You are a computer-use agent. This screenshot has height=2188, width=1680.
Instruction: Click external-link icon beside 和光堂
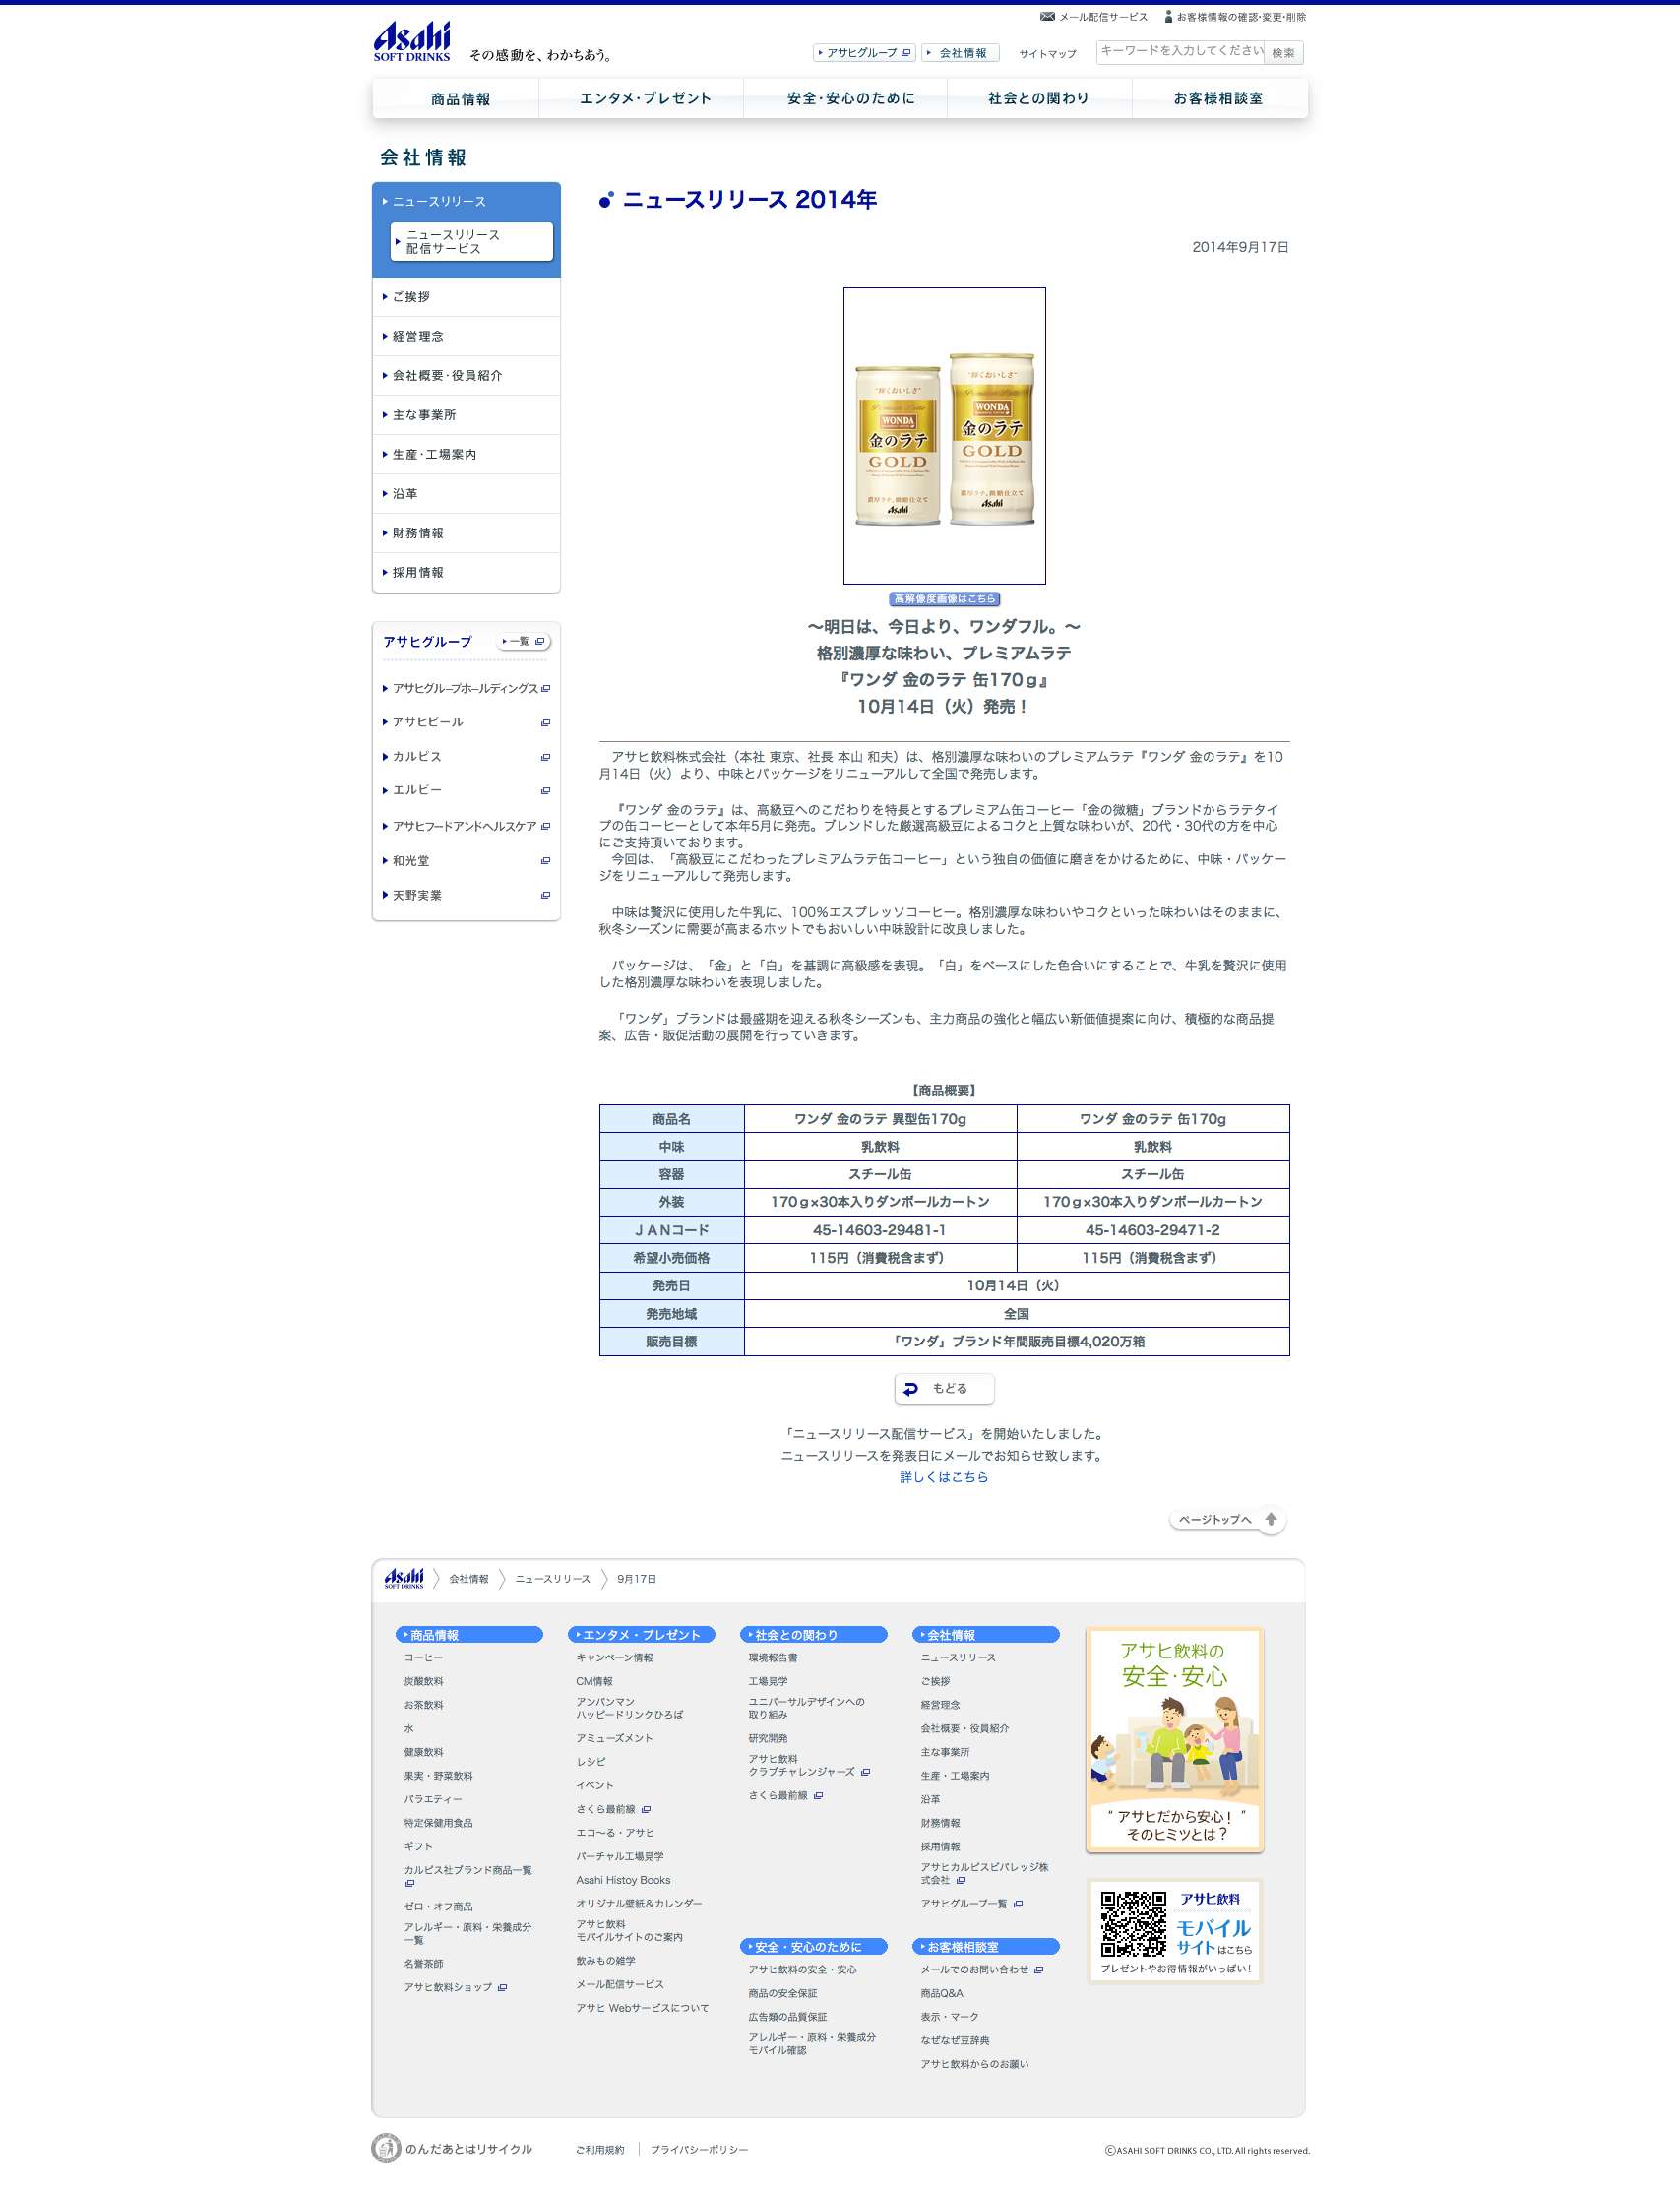(545, 861)
